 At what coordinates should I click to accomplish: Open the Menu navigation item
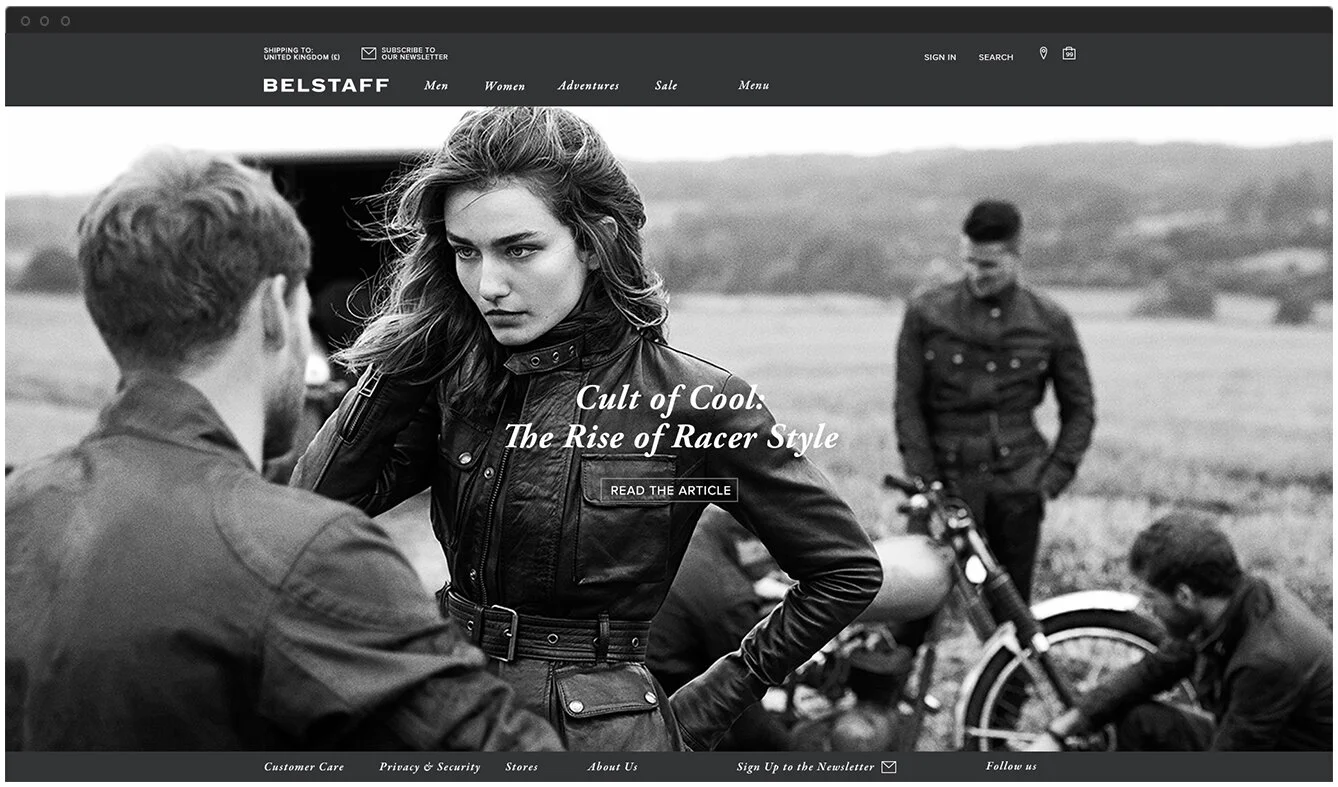pyautogui.click(x=753, y=86)
